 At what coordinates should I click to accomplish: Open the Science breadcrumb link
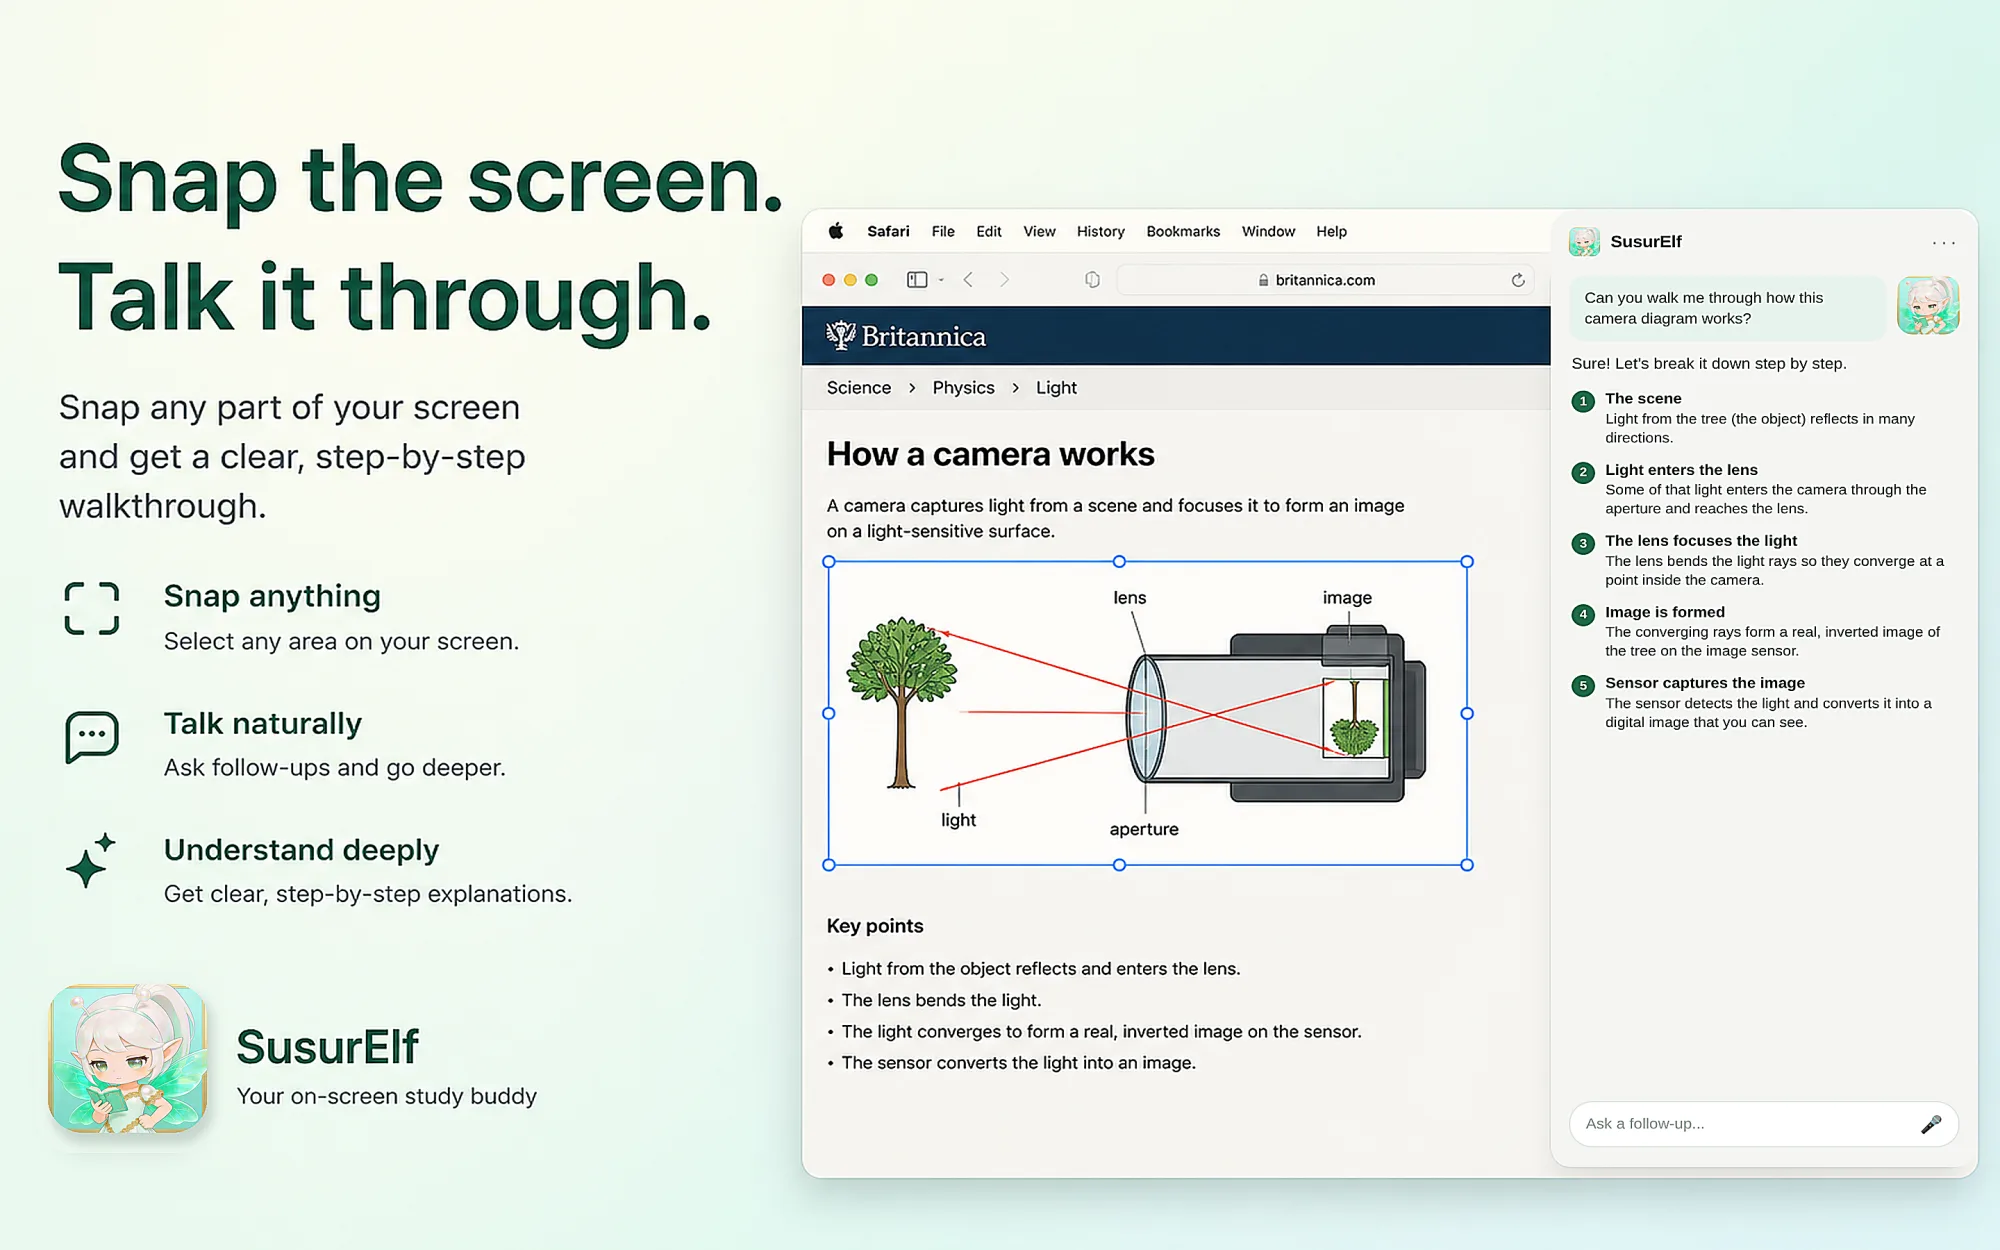coord(859,388)
